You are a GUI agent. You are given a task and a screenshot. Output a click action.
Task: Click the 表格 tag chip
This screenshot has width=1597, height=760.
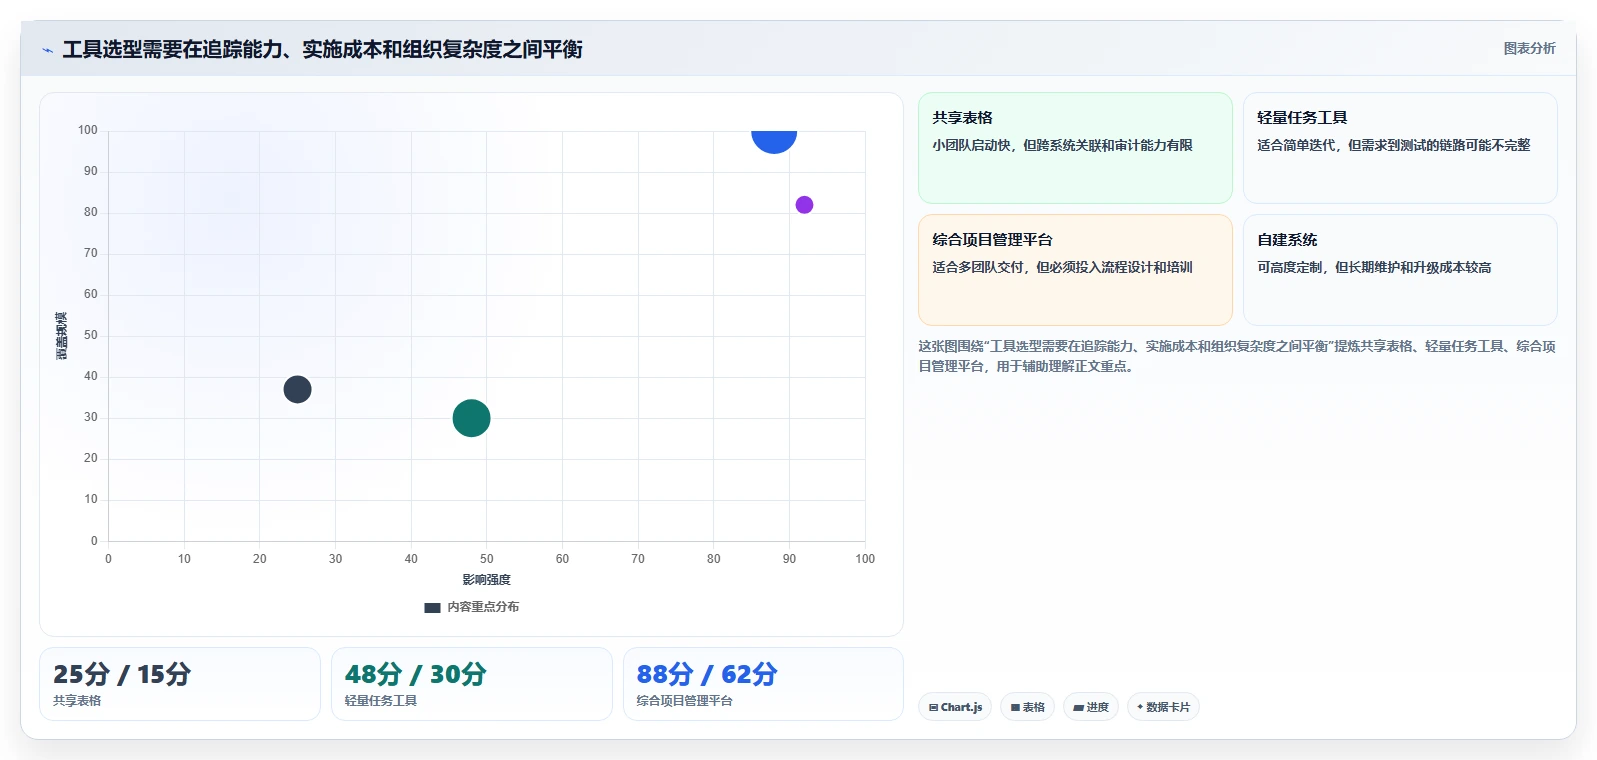click(x=1027, y=707)
